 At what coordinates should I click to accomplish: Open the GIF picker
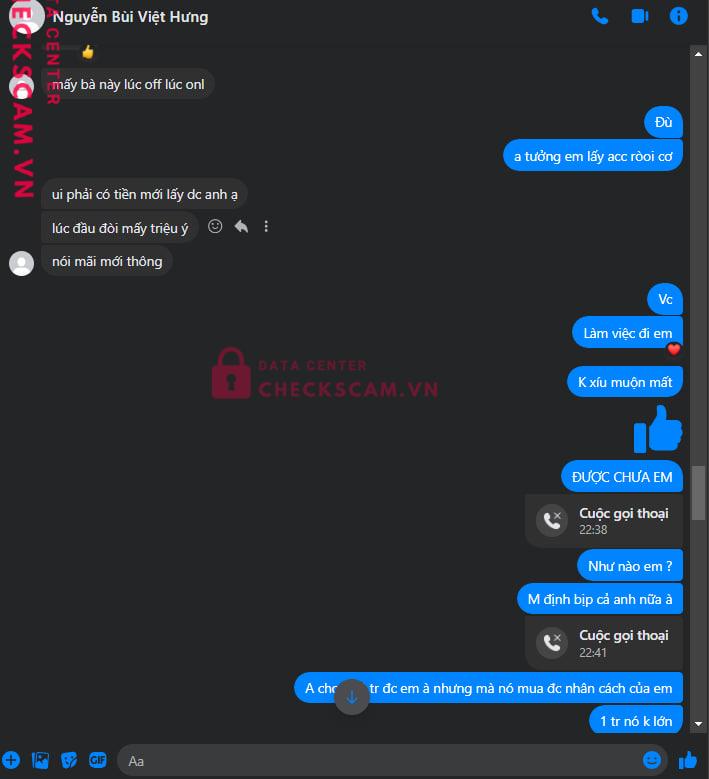pos(98,760)
